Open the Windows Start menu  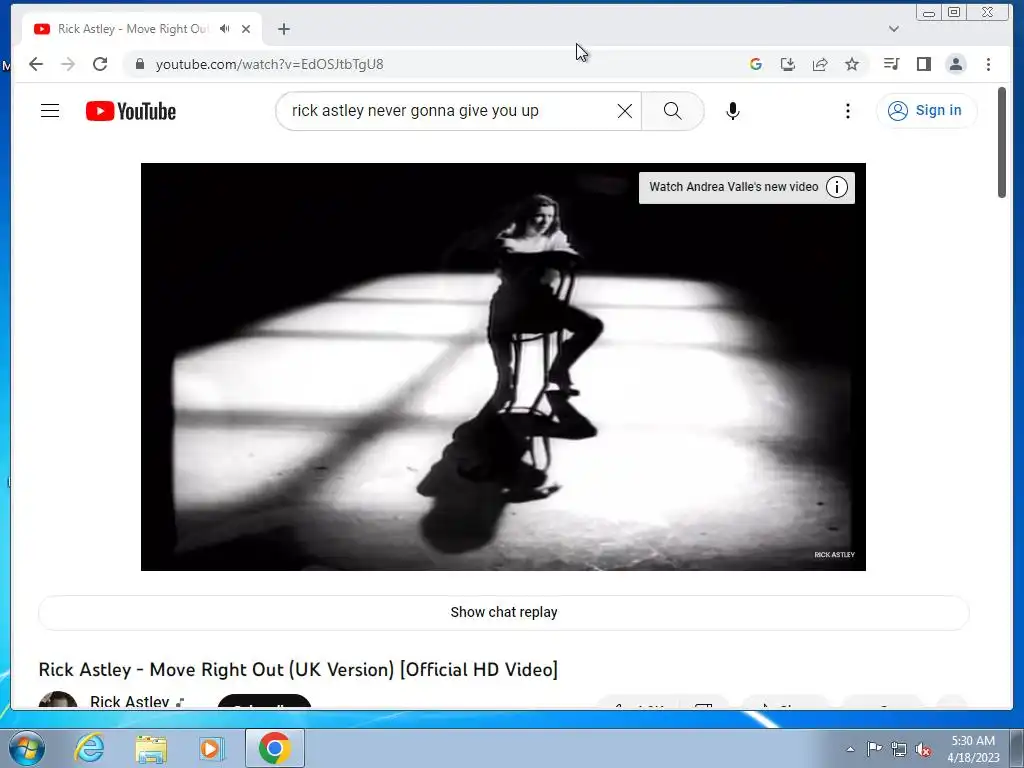pyautogui.click(x=26, y=748)
